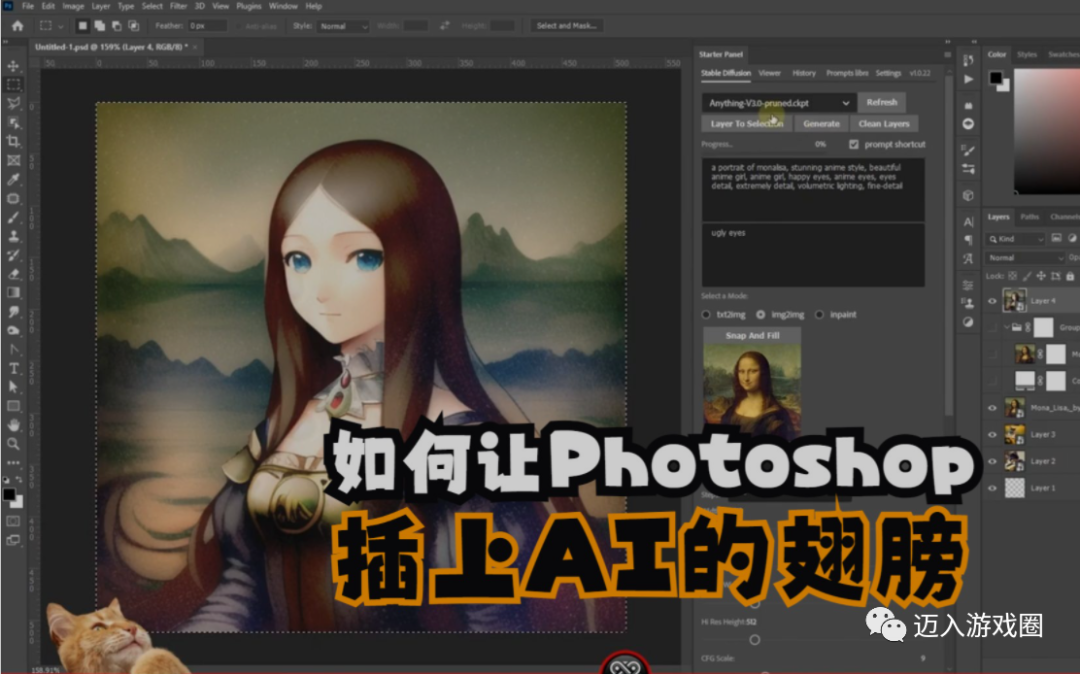Viewport: 1080px width, 674px height.
Task: Select the Eraser tool
Action: click(x=13, y=274)
